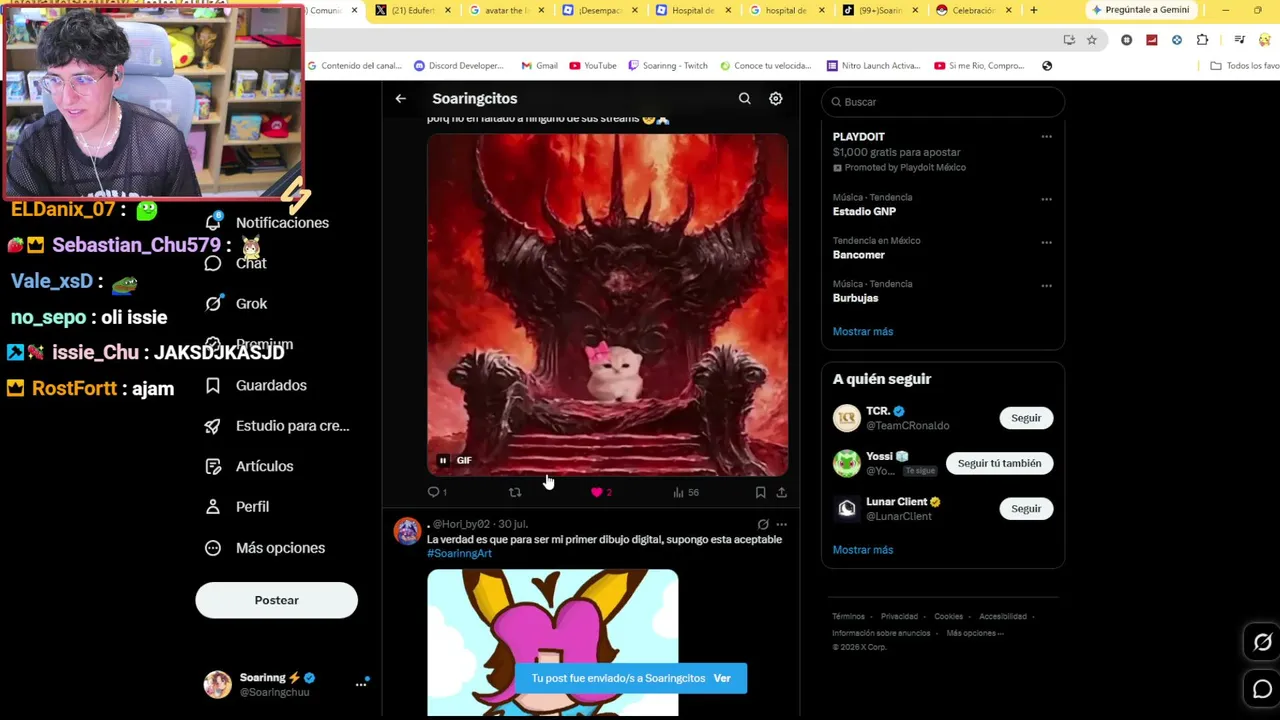Open the Bancomer trend
Image resolution: width=1280 pixels, height=720 pixels.
click(859, 255)
